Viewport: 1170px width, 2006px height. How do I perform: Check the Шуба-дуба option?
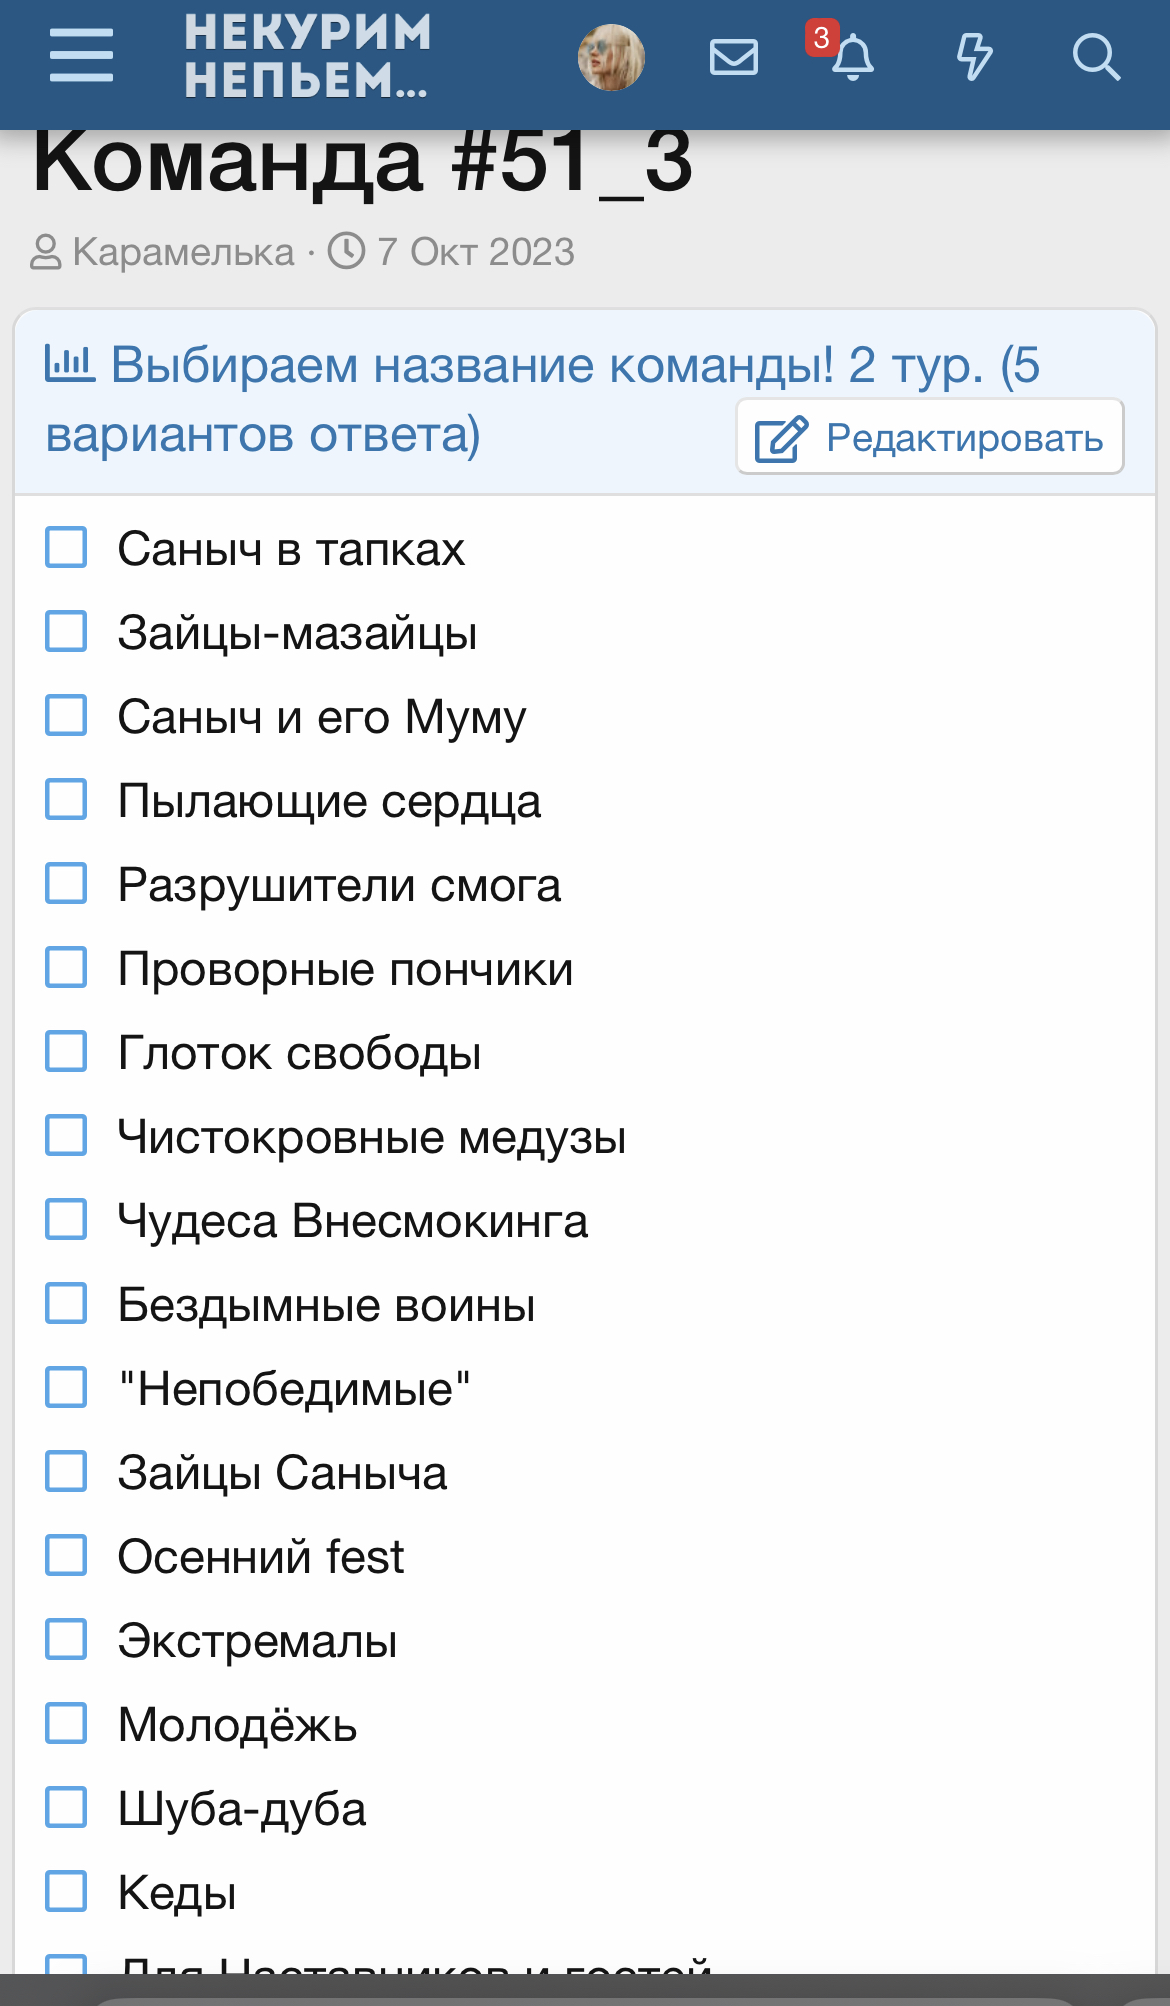(67, 1808)
